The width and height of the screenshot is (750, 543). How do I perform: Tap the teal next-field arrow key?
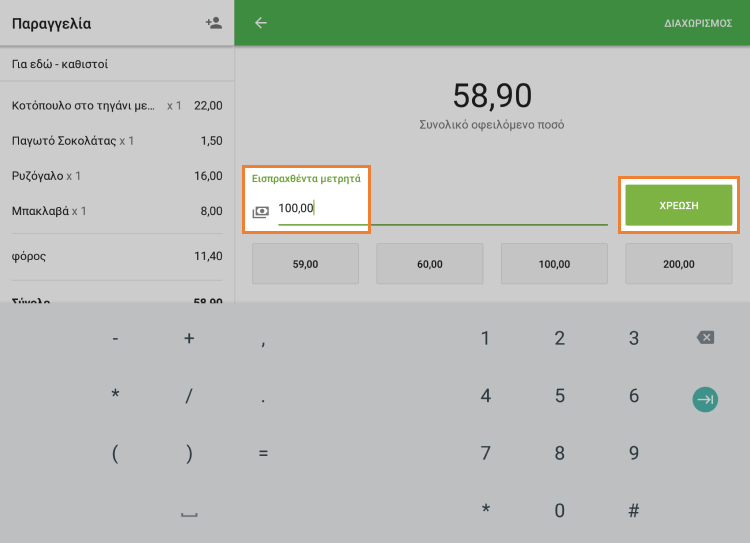tap(705, 399)
